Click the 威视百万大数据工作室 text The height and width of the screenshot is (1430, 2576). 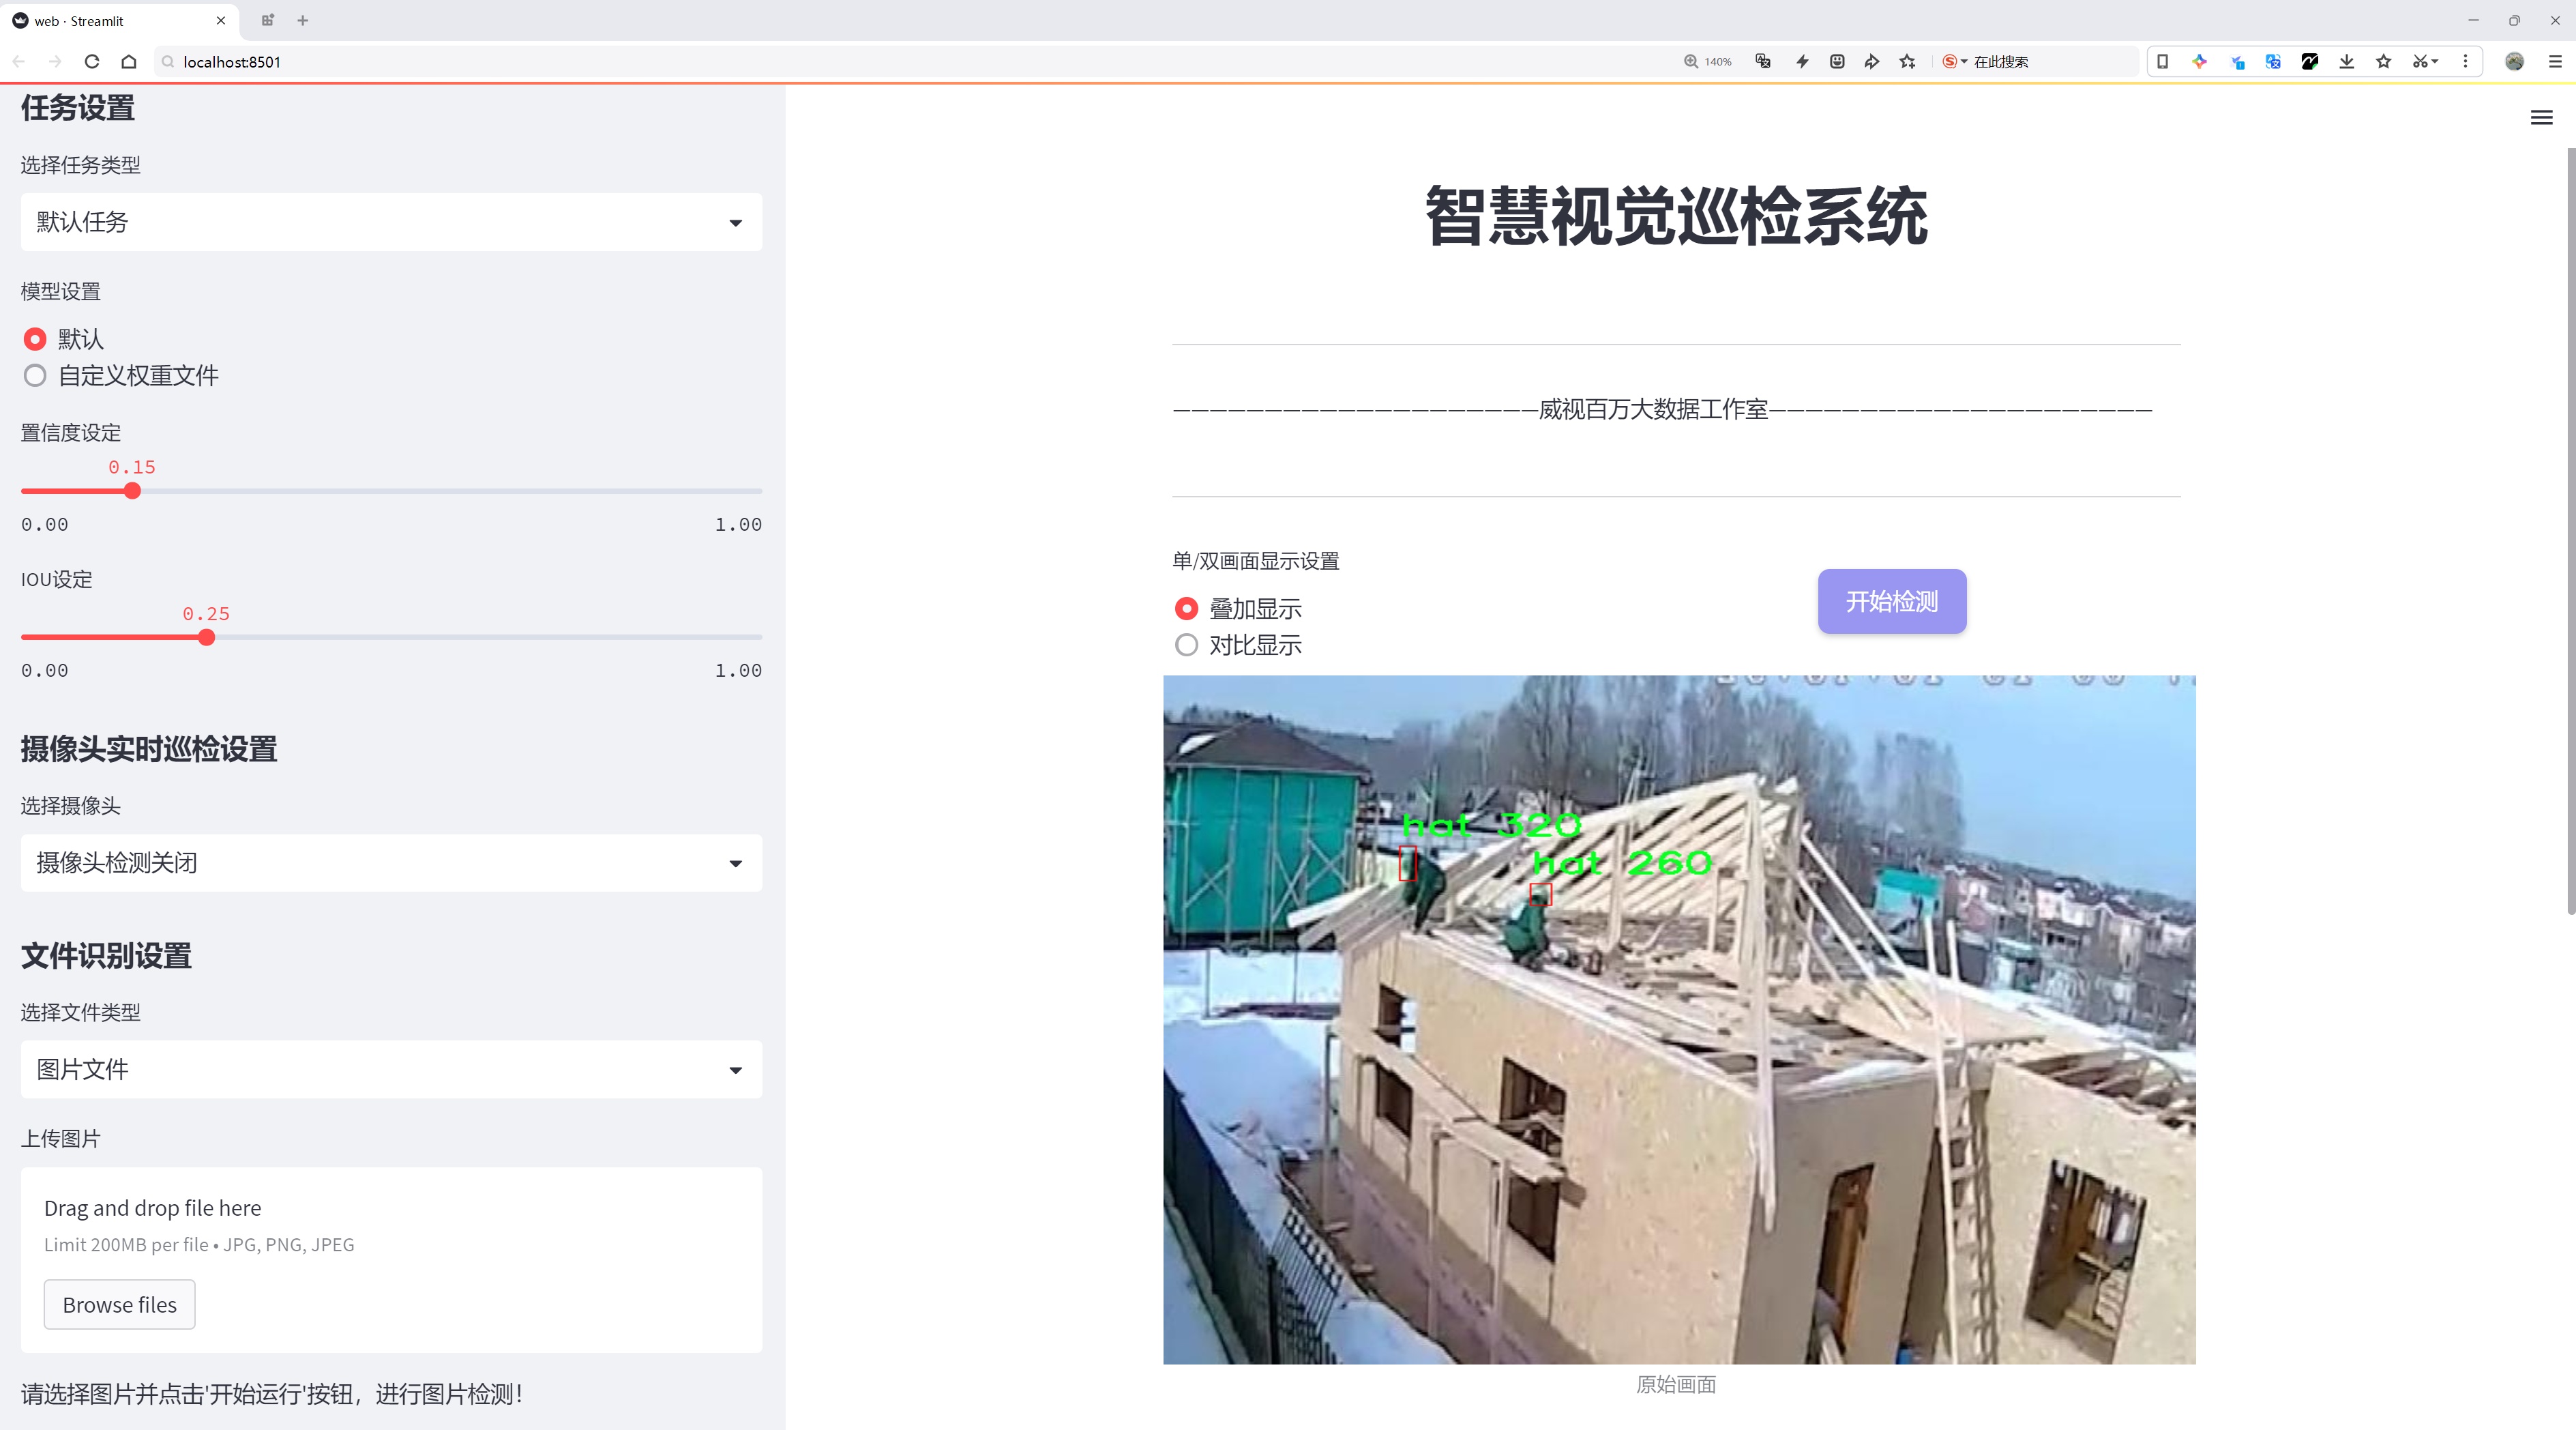(x=1653, y=409)
